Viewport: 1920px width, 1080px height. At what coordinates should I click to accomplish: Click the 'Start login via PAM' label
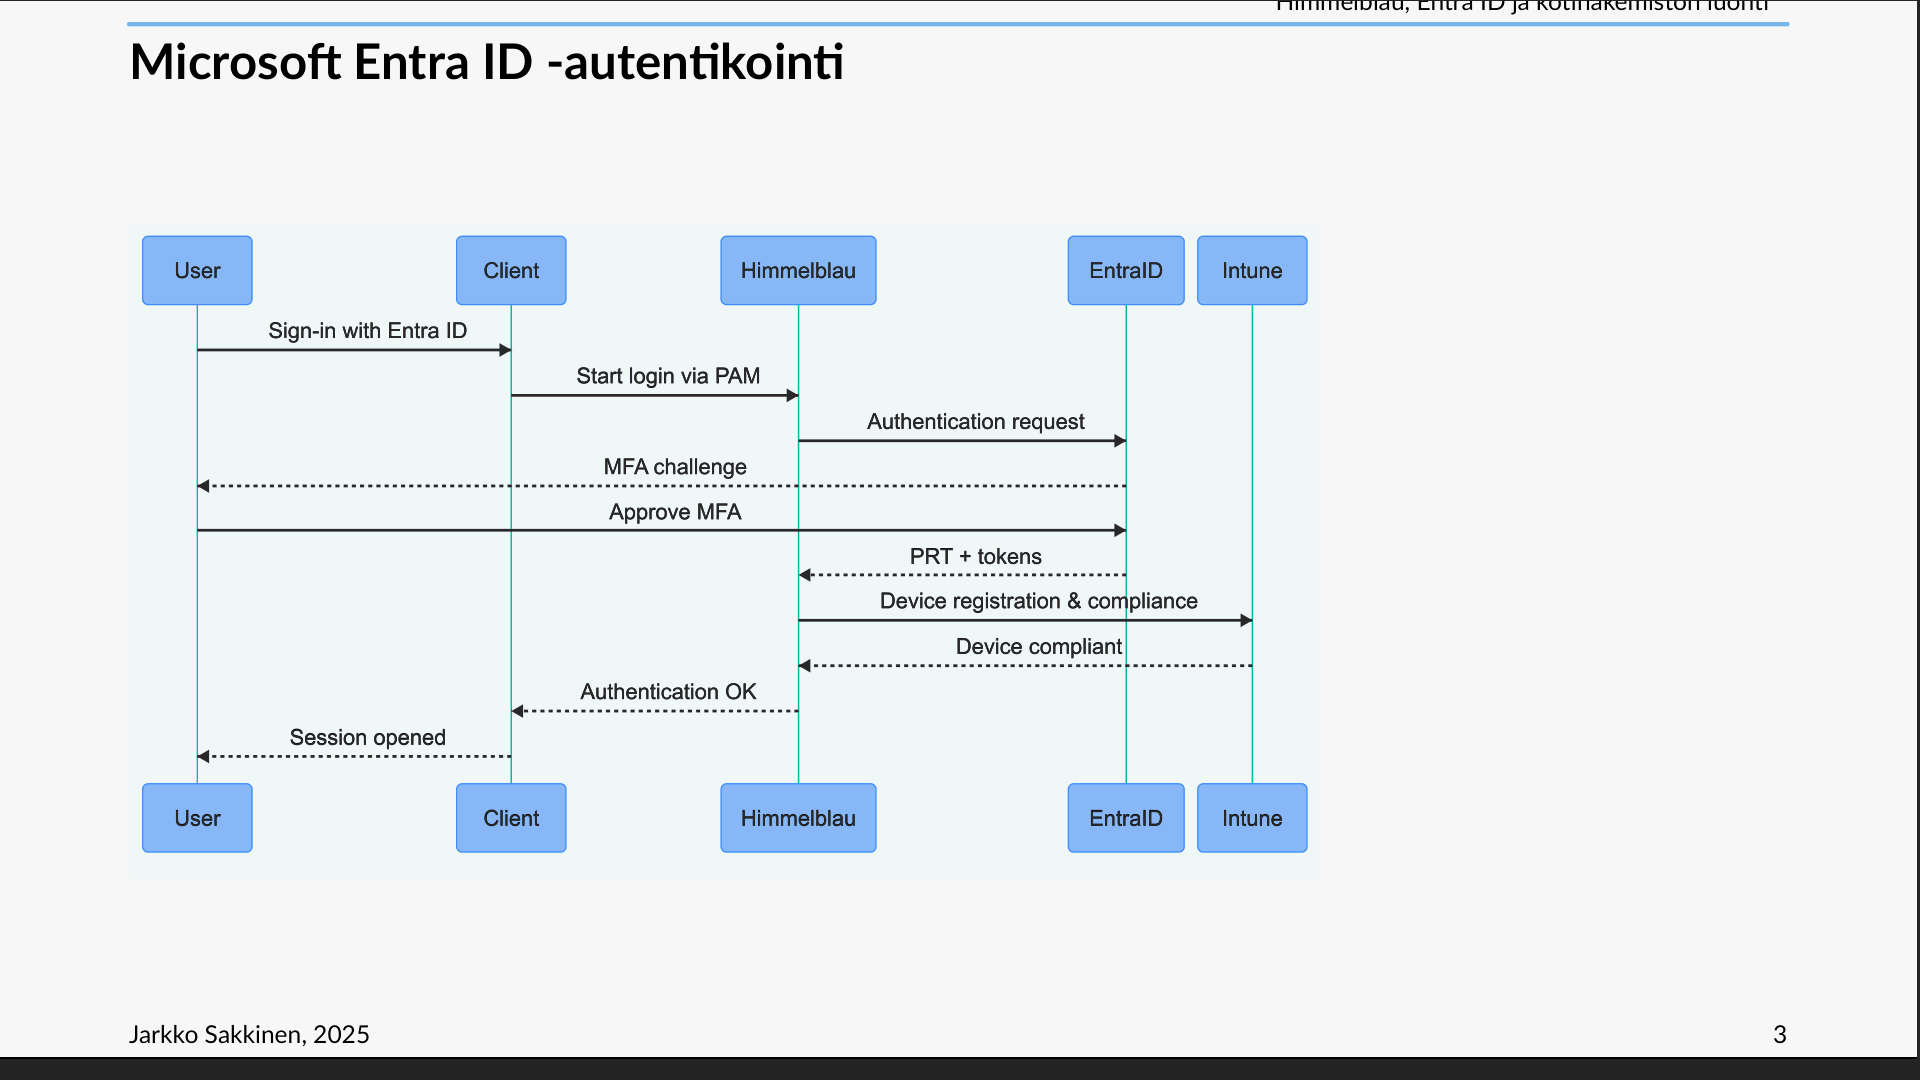tap(668, 376)
